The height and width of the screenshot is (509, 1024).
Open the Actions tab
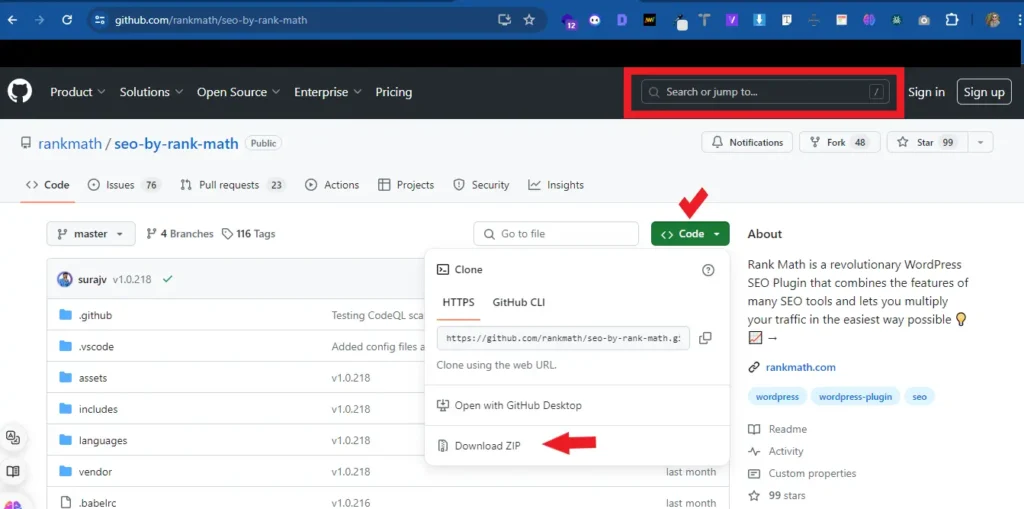point(332,185)
